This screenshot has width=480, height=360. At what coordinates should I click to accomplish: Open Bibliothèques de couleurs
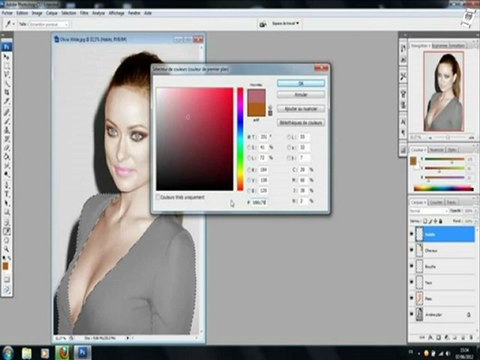pyautogui.click(x=301, y=123)
